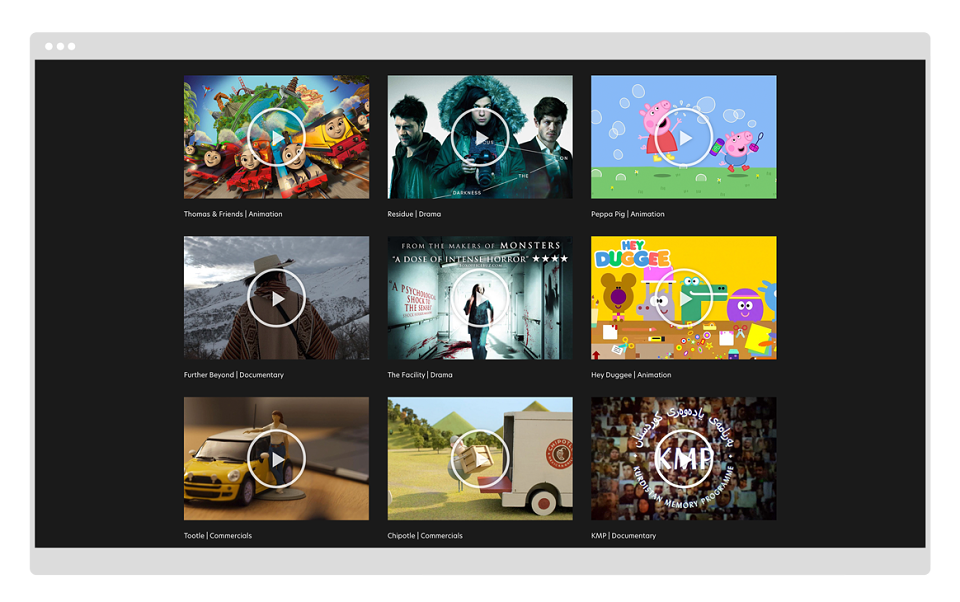The height and width of the screenshot is (602, 960).
Task: Open the 'Chipotle | Commercials' caption link
Action: click(x=425, y=536)
